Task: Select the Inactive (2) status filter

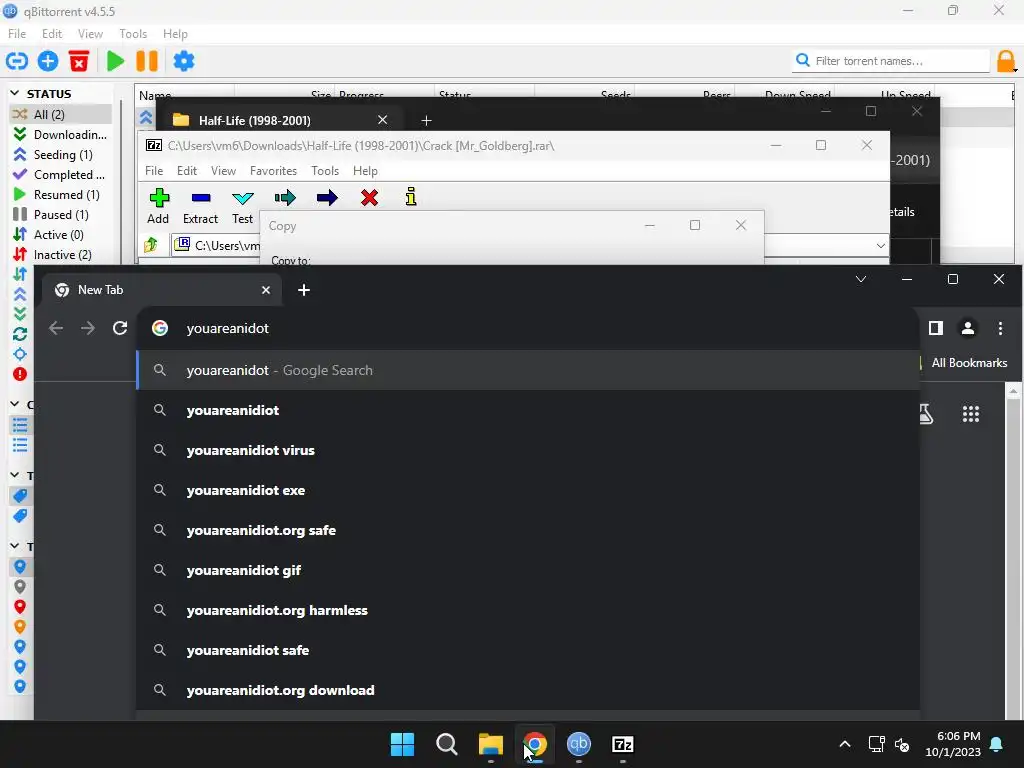Action: [60, 255]
